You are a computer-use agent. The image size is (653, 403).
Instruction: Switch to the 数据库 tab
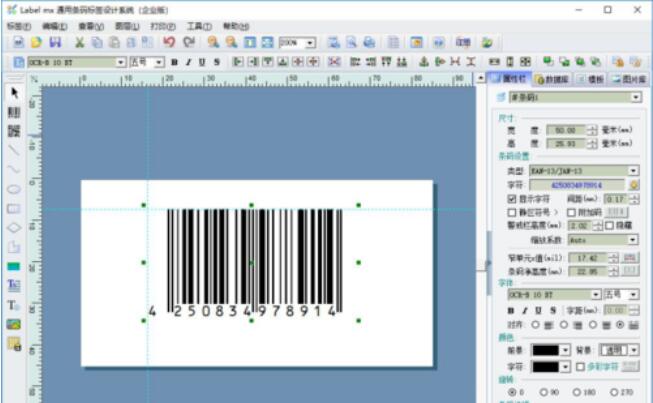point(553,79)
